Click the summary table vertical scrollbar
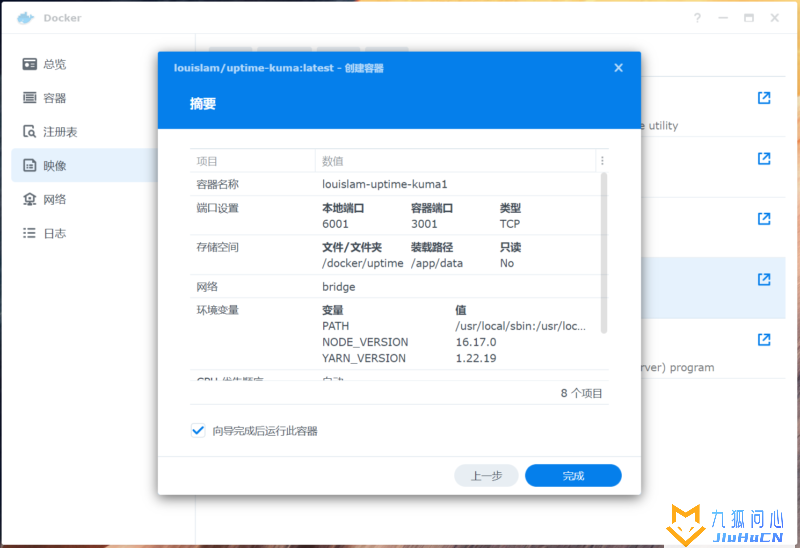The height and width of the screenshot is (548, 800). tap(604, 253)
